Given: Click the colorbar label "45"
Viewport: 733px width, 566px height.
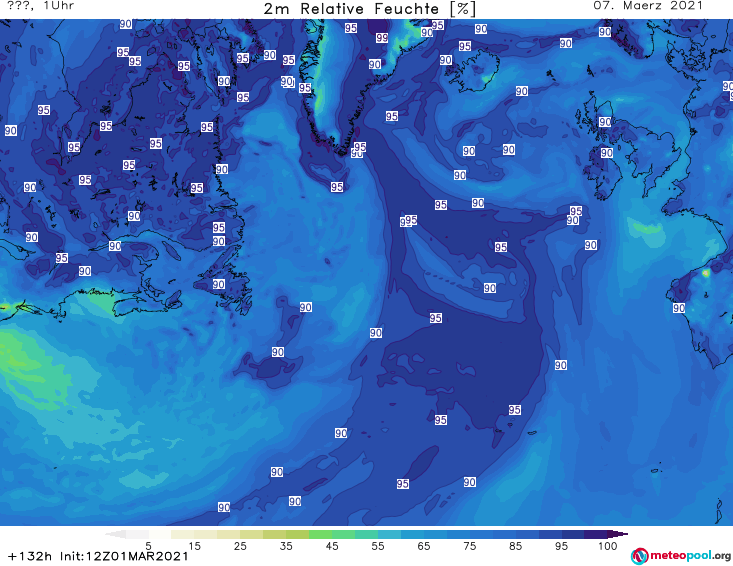Looking at the screenshot, I should pos(331,546).
